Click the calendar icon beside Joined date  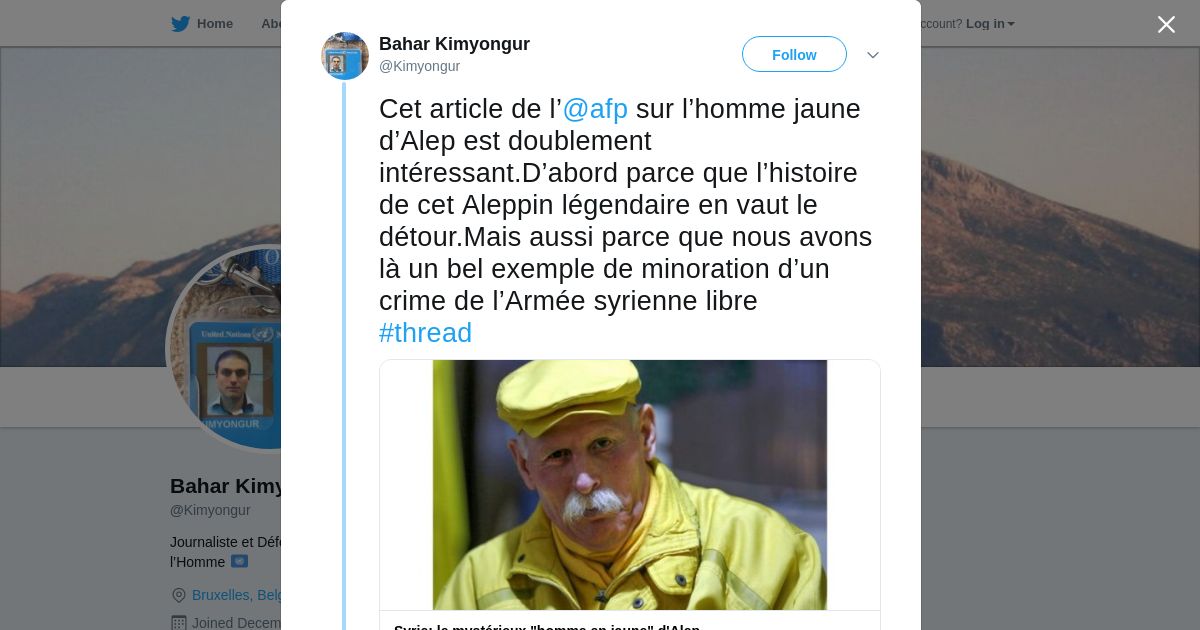pyautogui.click(x=179, y=623)
